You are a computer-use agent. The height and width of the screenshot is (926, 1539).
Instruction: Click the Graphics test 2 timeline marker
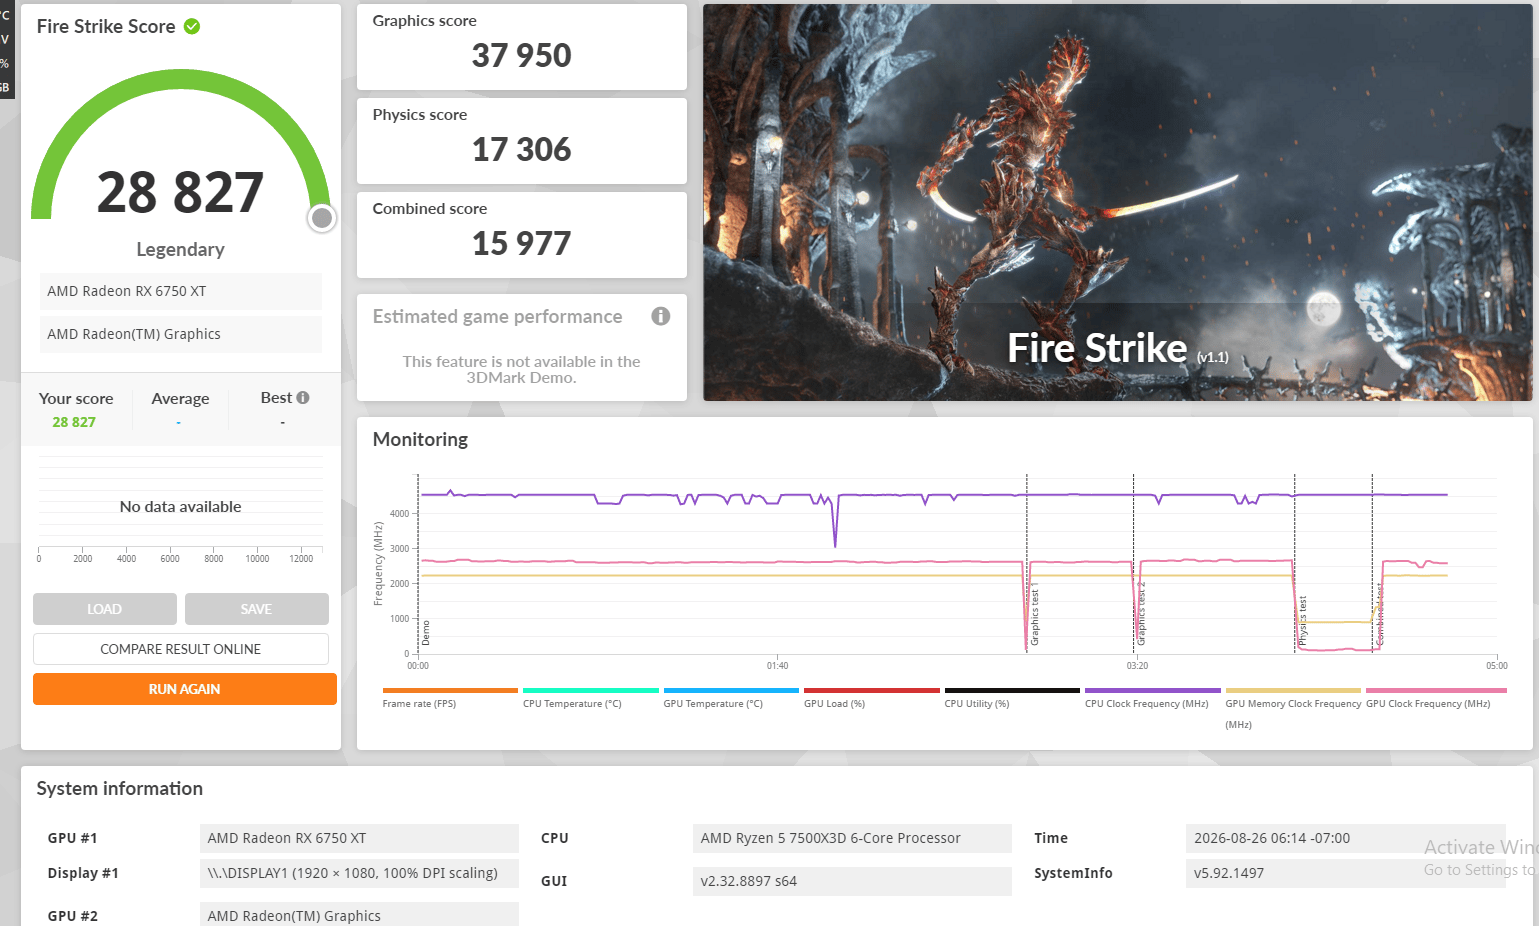(x=1141, y=614)
